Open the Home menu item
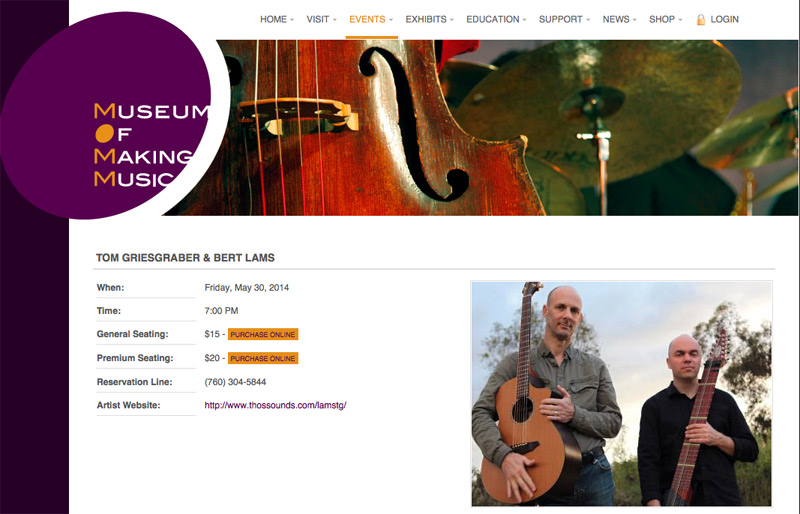Screen dimensions: 800x514 coord(273,19)
